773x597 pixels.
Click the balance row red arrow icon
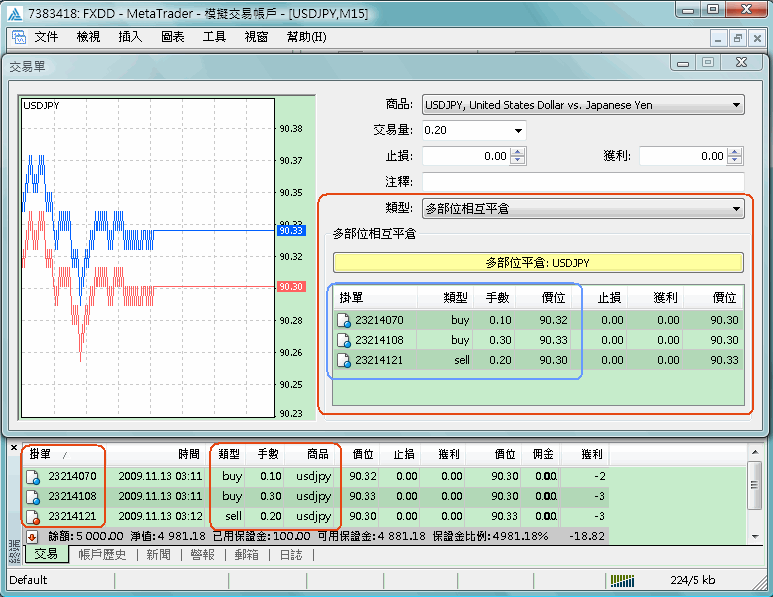[x=32, y=536]
